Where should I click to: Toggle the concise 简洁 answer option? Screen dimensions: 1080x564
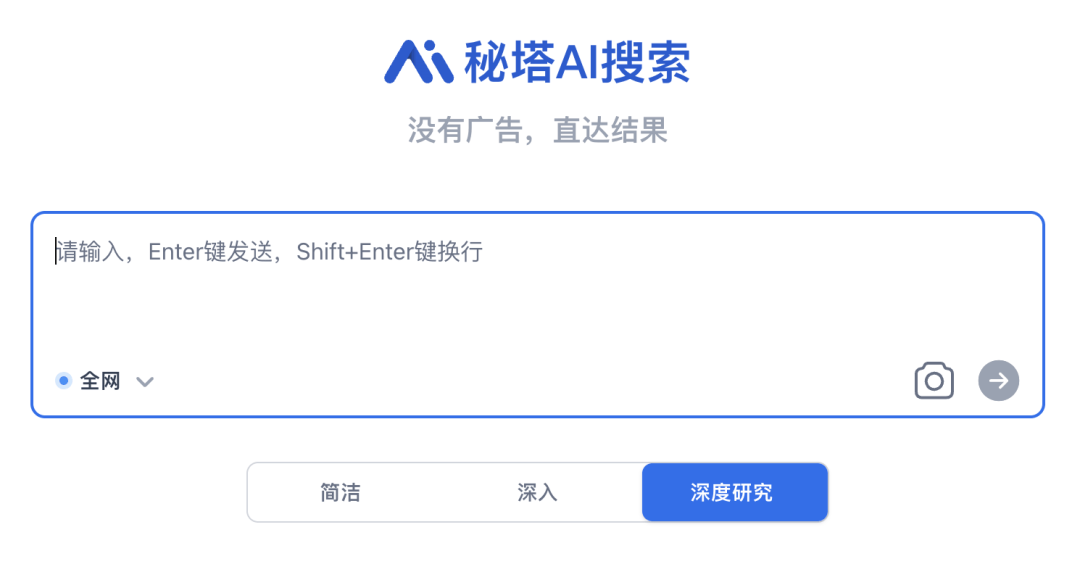click(340, 492)
